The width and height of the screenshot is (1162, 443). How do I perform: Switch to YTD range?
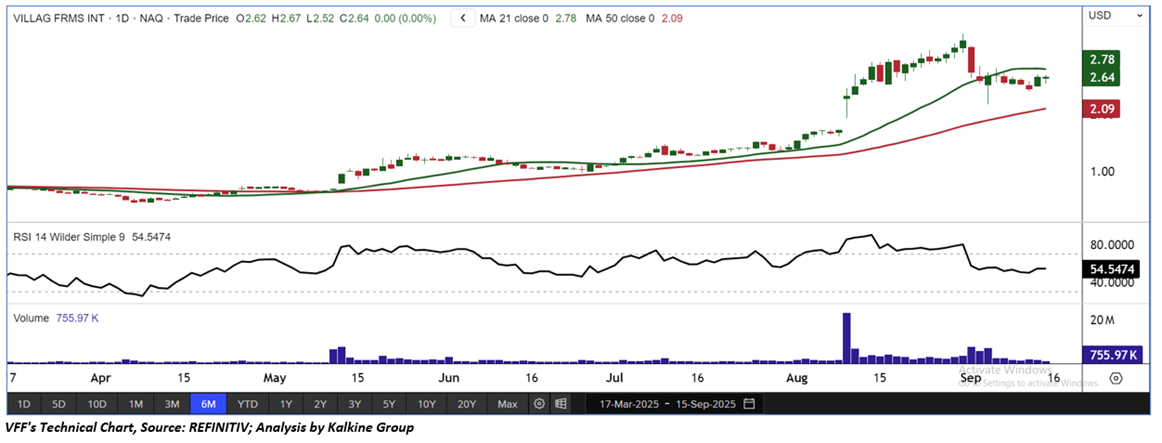coord(247,404)
